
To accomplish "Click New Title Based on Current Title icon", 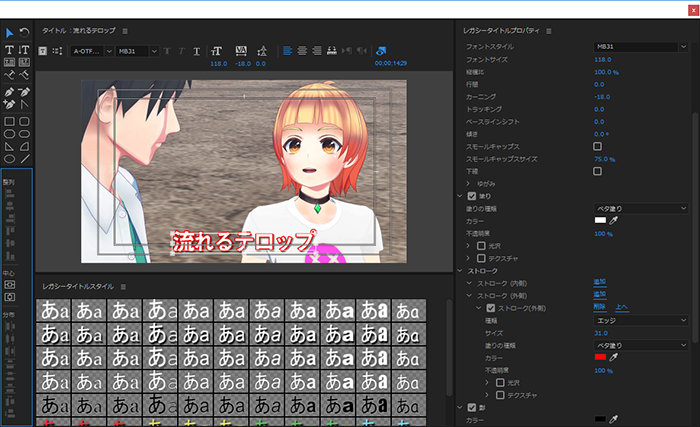I will point(42,51).
